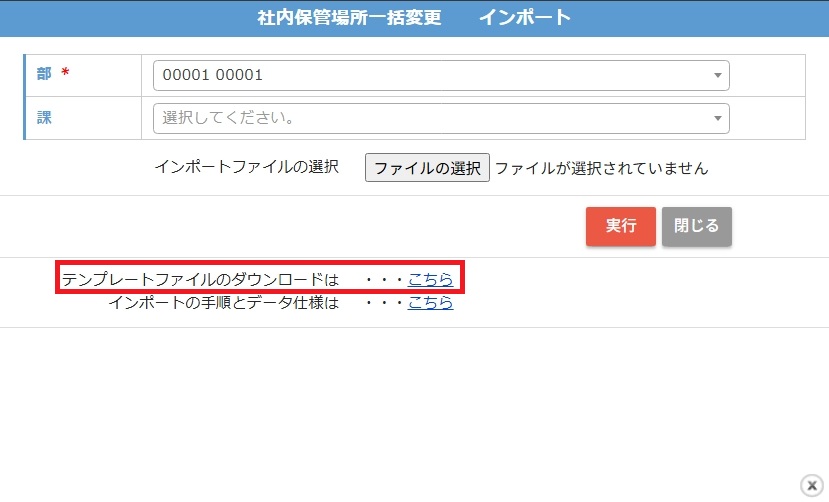Click the arrow of the 部 combo box
Image resolution: width=829 pixels, height=502 pixels.
point(717,76)
